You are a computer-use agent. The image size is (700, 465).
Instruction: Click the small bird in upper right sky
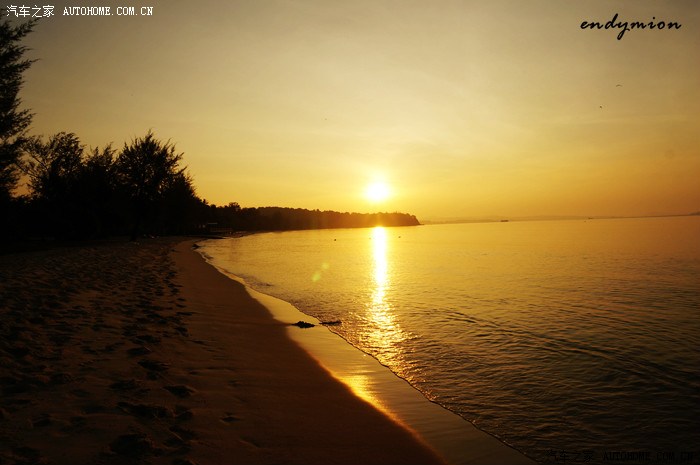coord(618,85)
